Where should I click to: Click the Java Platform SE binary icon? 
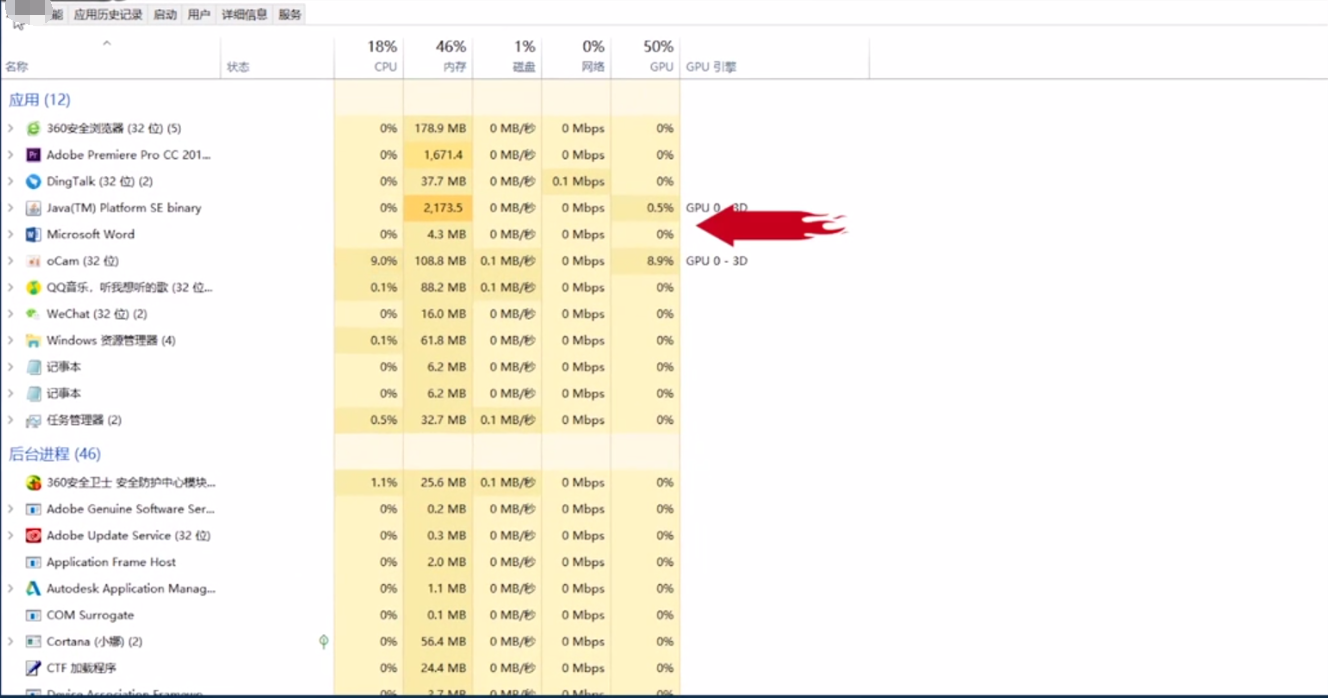click(x=33, y=208)
